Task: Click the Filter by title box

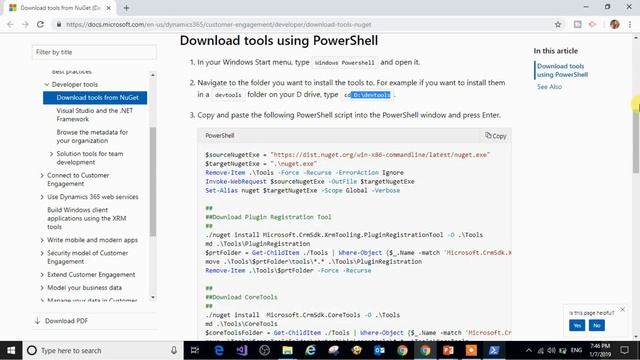Action: [94, 52]
